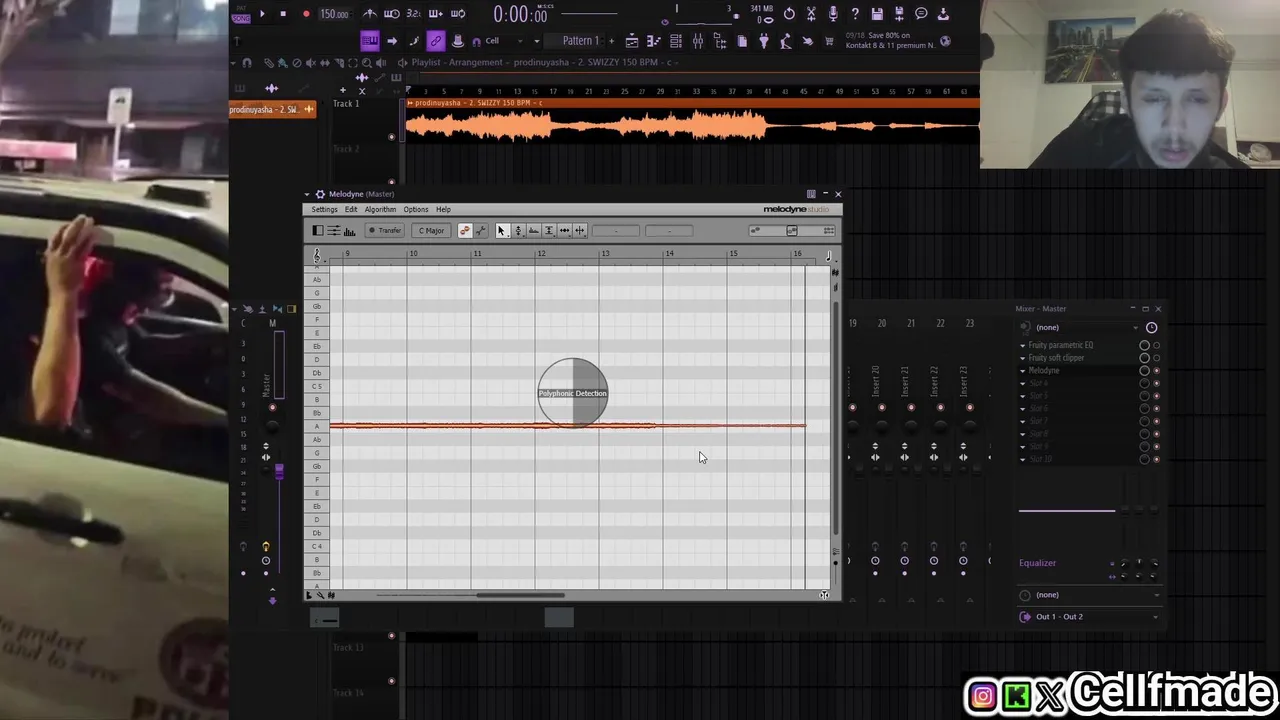The image size is (1280, 720).
Task: Select Melodyne's note separation tool
Action: 580,230
